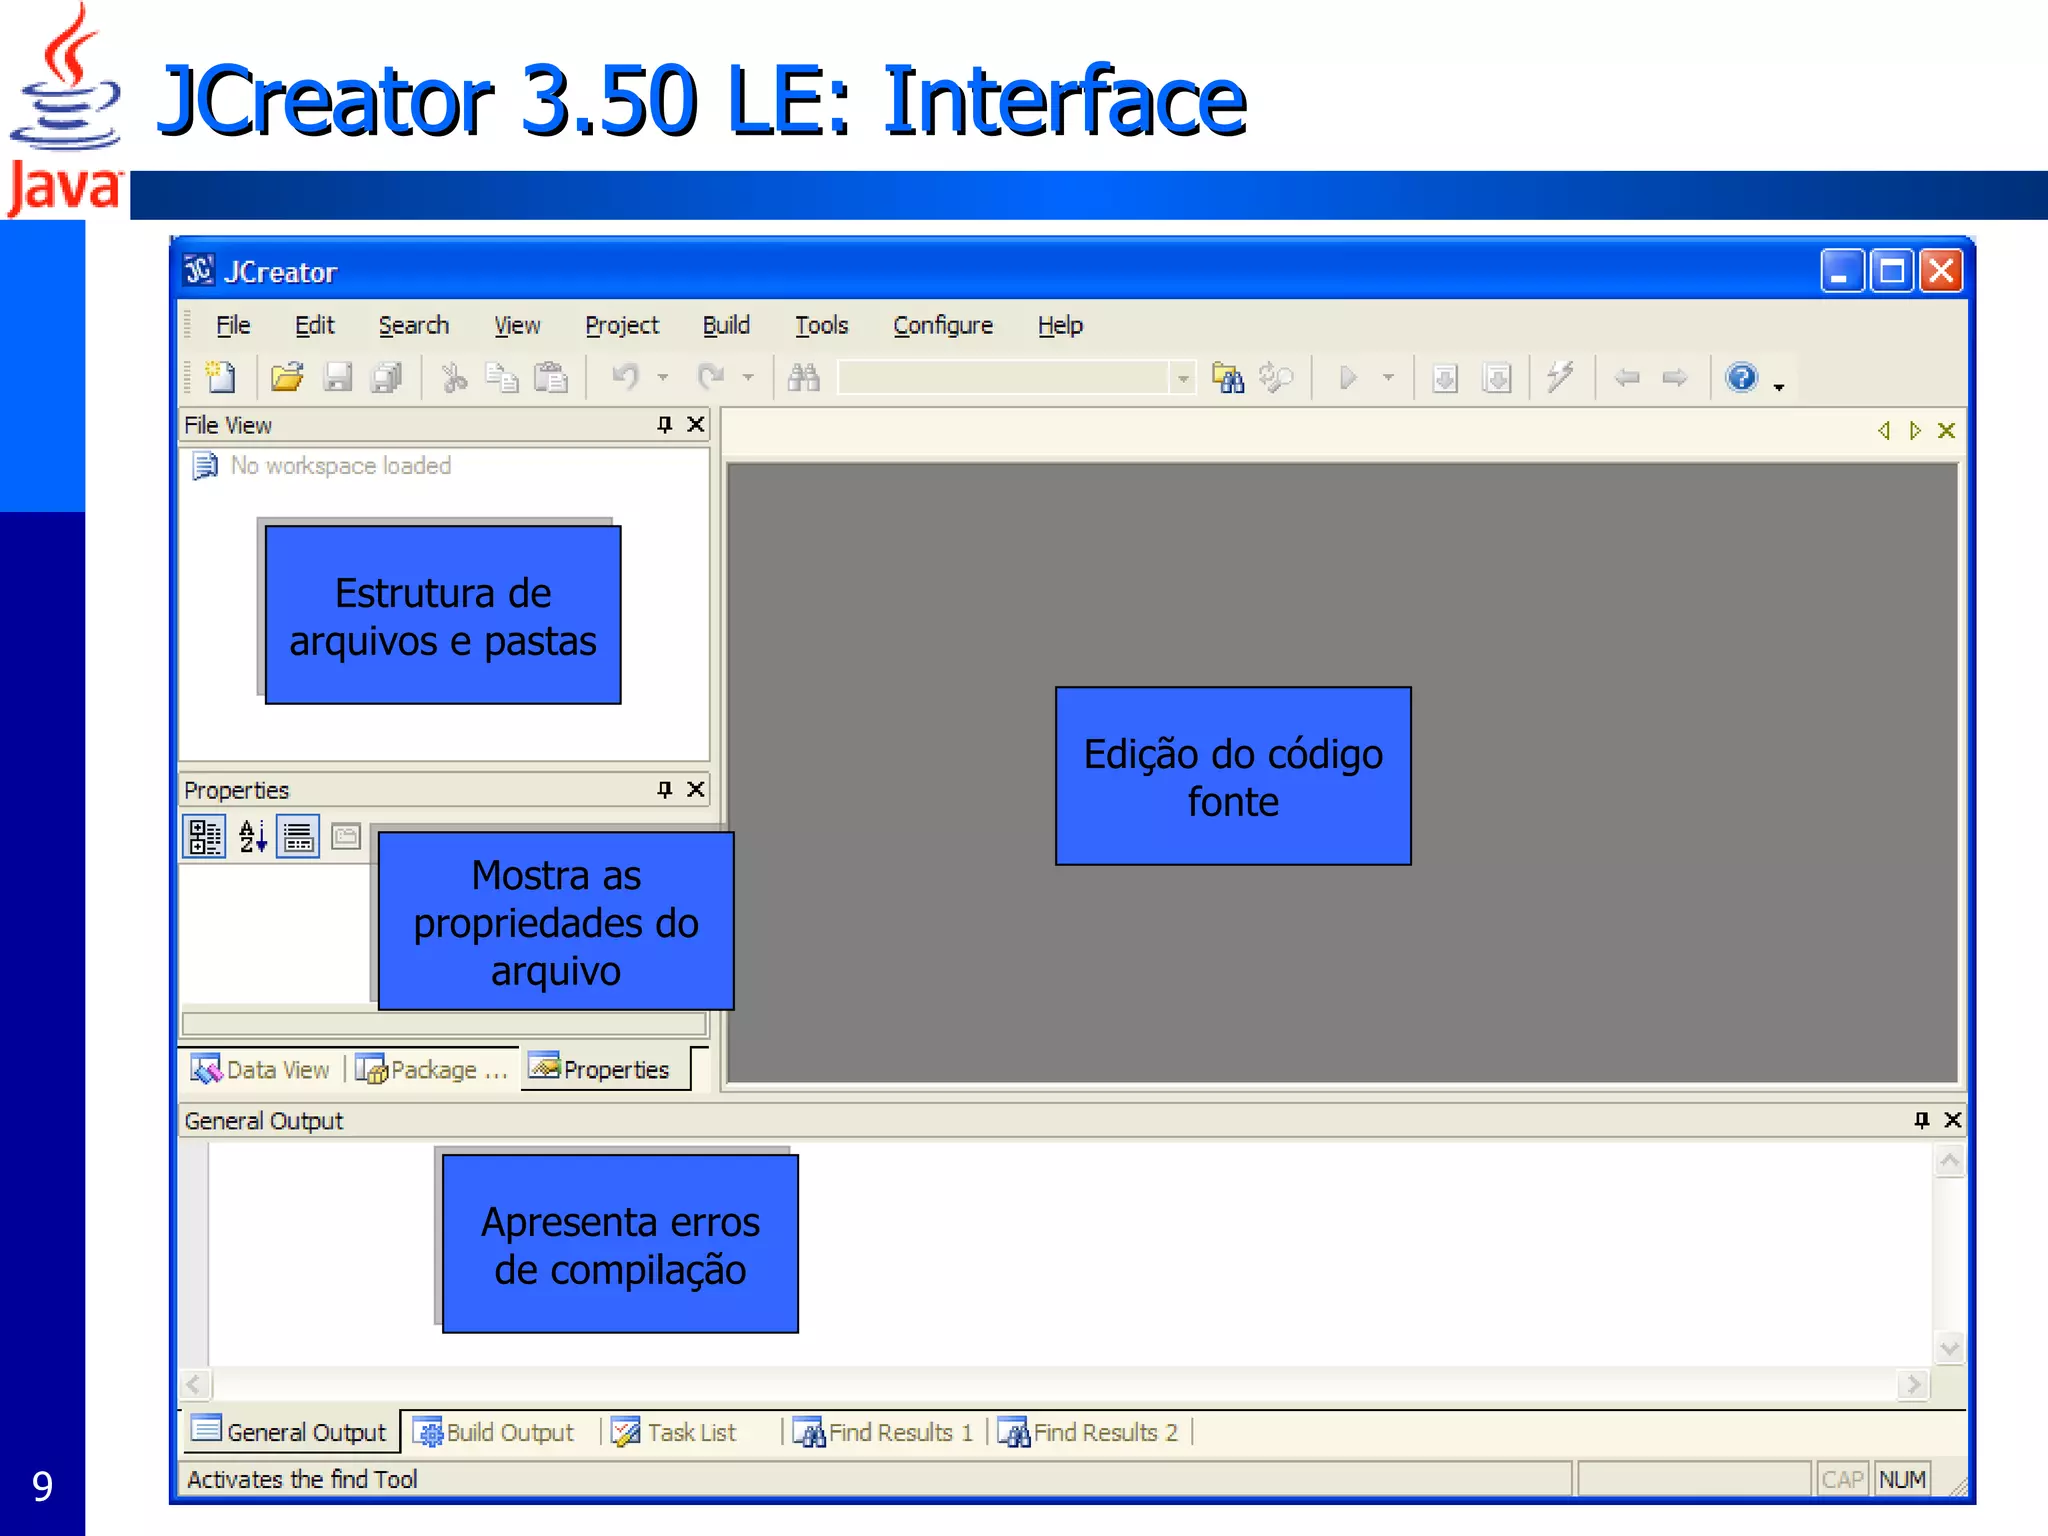Click the Property Pages icon

tap(346, 836)
